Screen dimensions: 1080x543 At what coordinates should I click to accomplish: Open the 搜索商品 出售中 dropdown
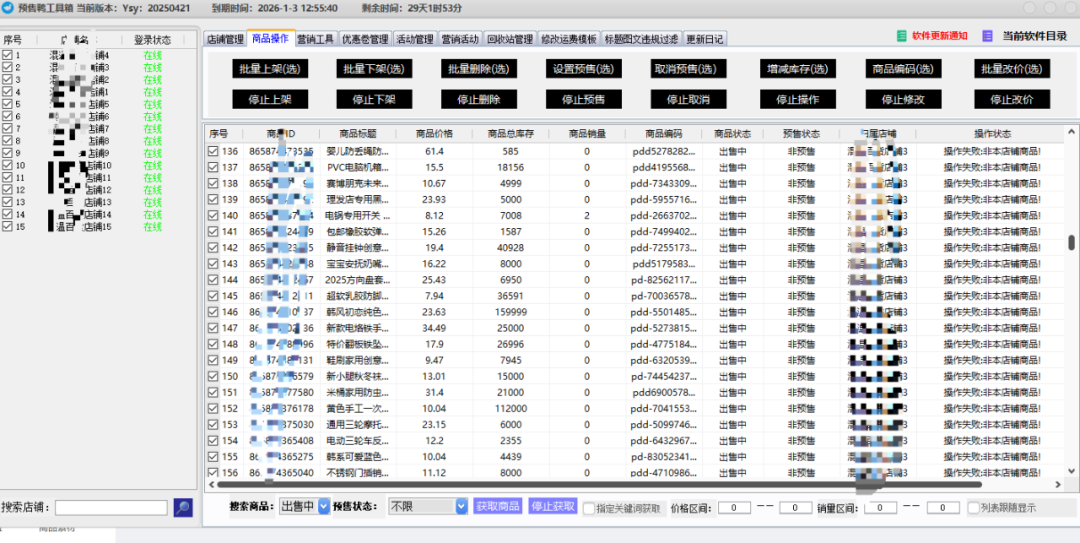(x=304, y=506)
